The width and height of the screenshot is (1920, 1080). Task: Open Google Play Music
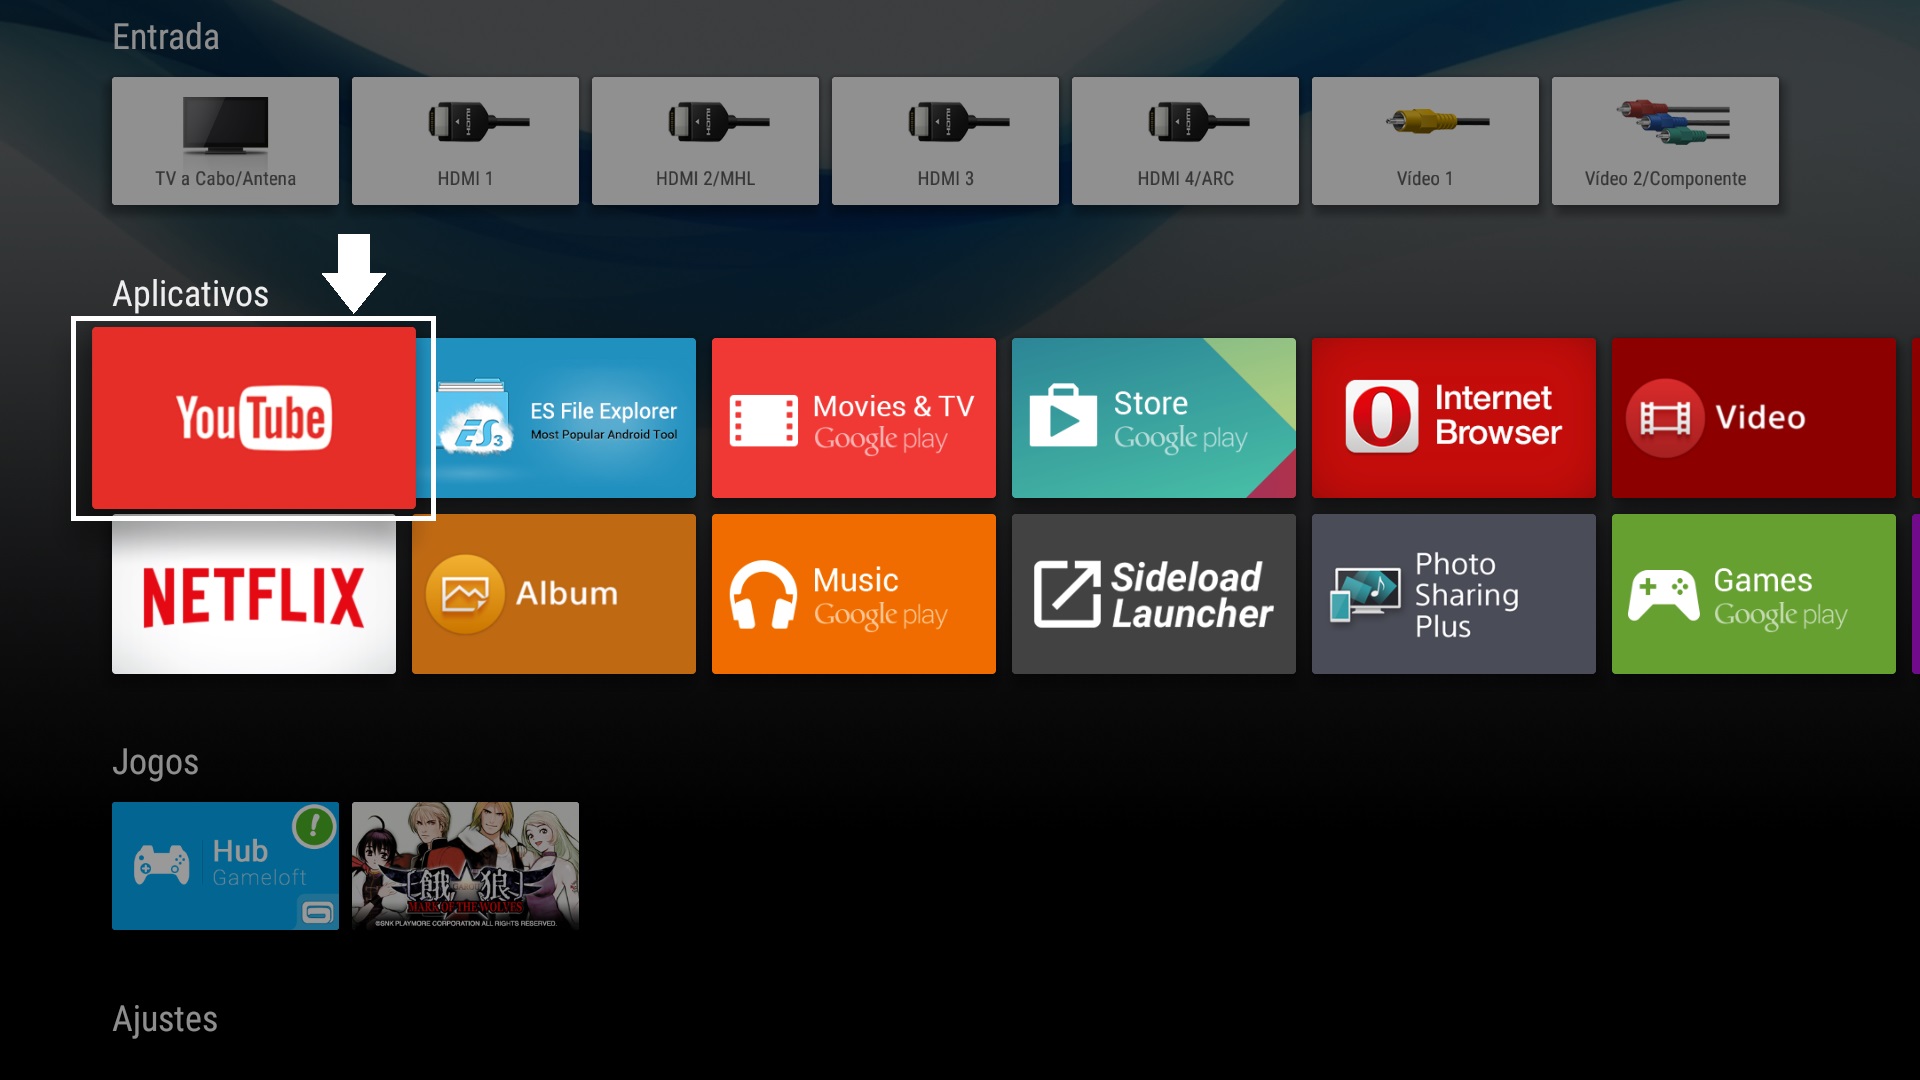coord(854,594)
